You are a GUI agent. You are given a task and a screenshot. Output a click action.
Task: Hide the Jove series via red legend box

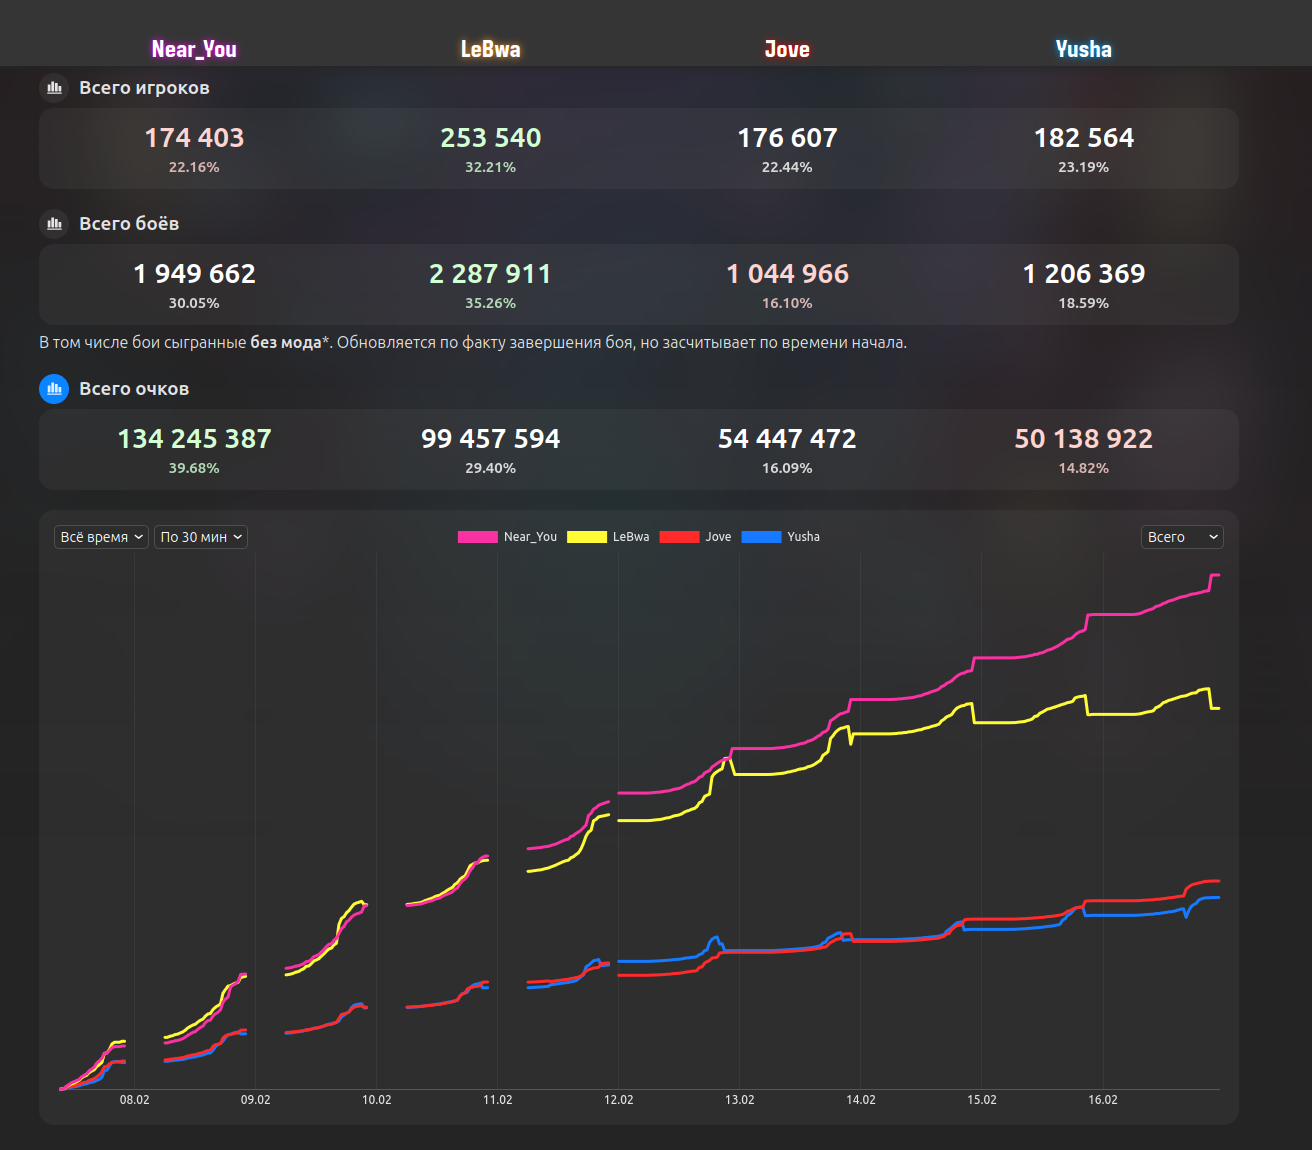pyautogui.click(x=679, y=537)
